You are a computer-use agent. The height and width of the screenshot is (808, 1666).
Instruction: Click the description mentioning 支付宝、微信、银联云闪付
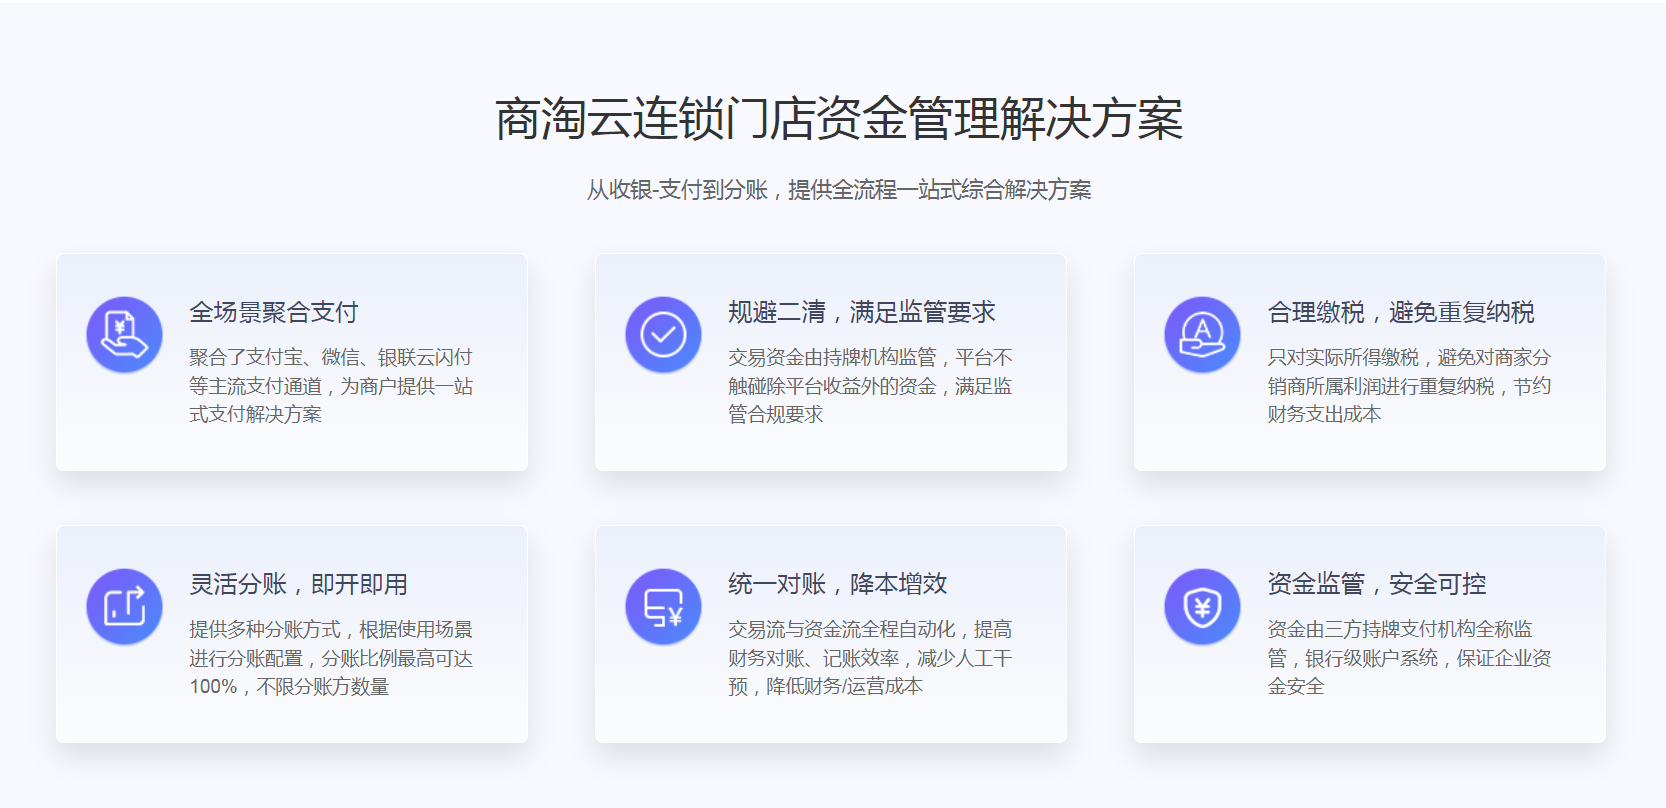pos(330,386)
